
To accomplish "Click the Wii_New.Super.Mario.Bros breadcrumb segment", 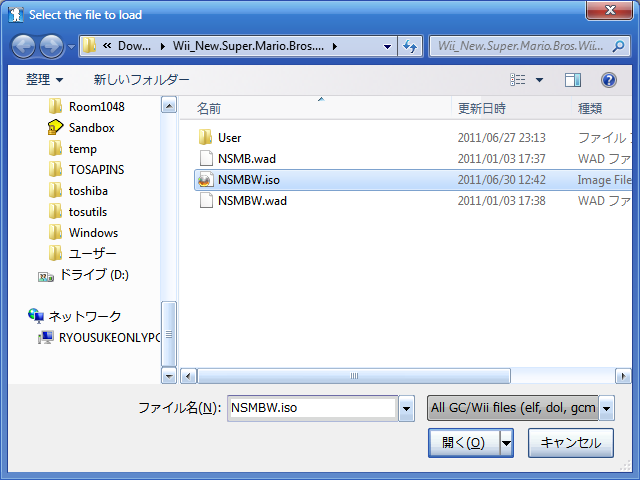I will pyautogui.click(x=248, y=46).
